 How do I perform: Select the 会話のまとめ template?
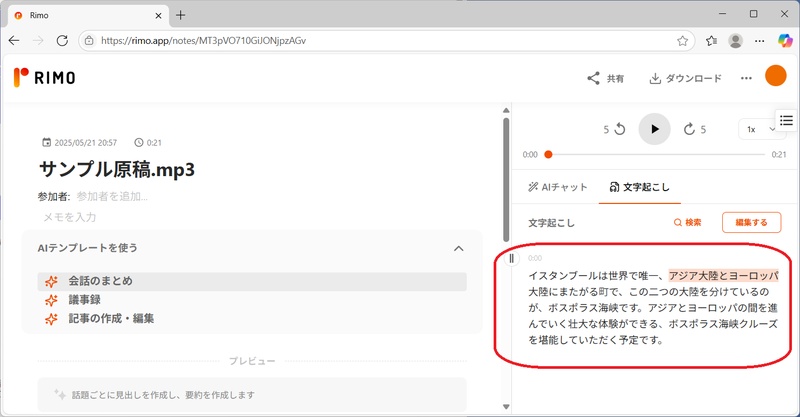click(252, 281)
